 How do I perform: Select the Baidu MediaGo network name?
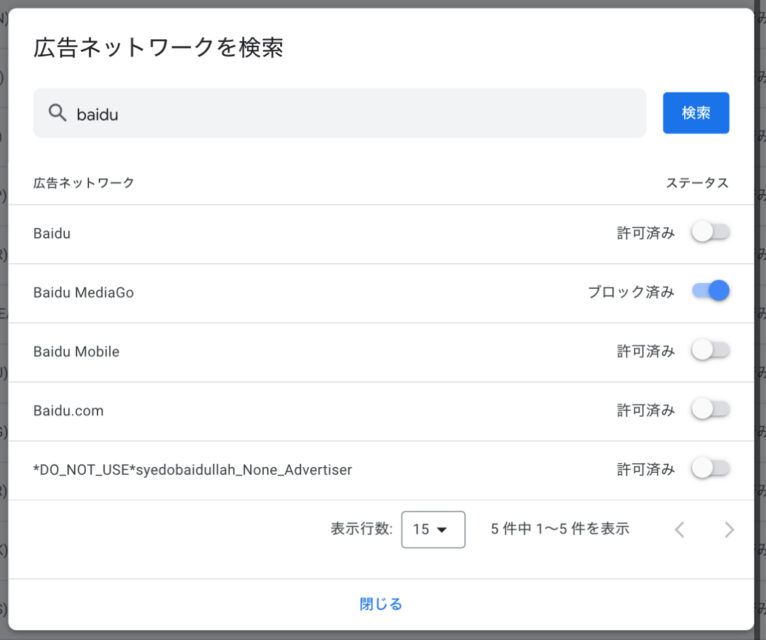pyautogui.click(x=84, y=292)
